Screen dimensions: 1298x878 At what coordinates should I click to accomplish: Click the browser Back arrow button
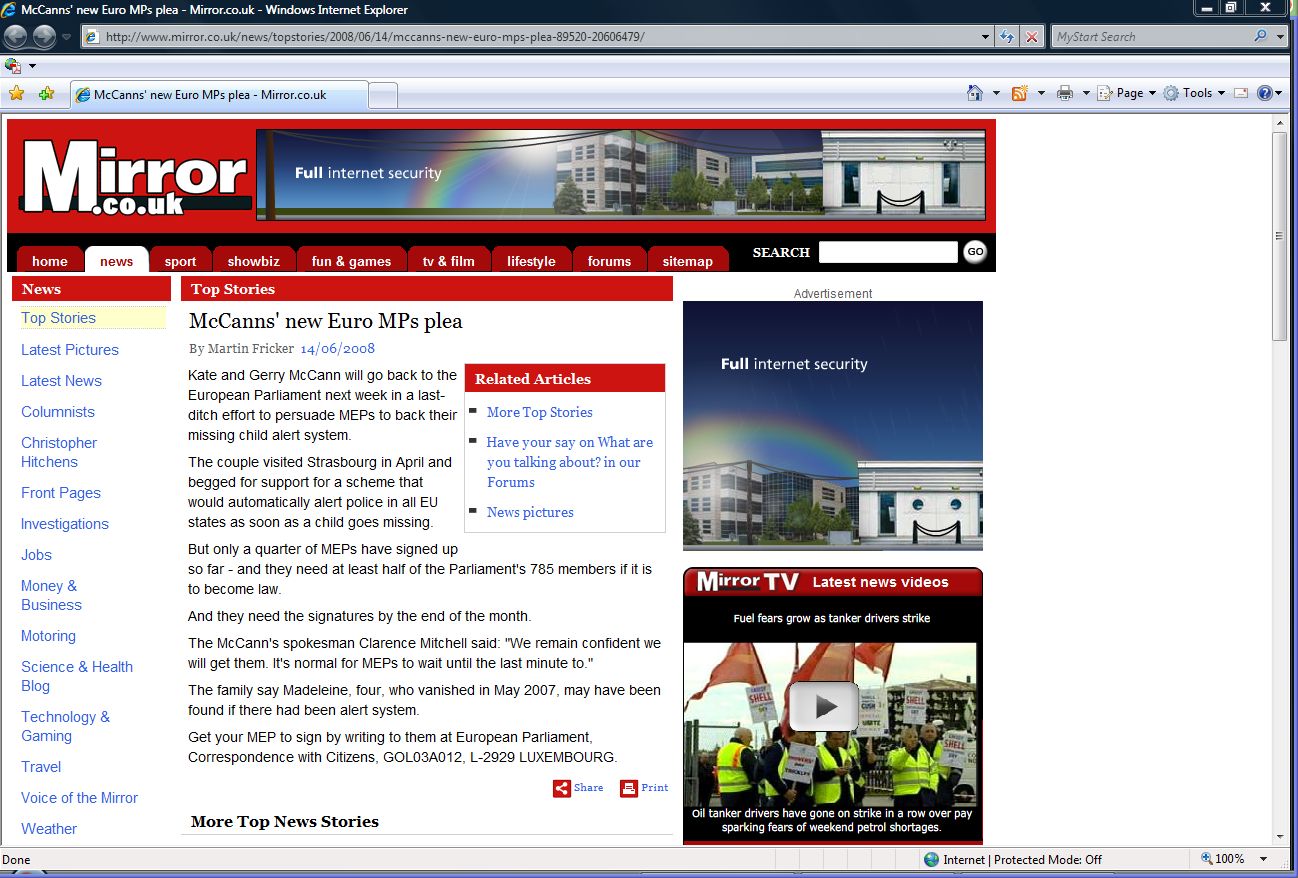tap(16, 37)
